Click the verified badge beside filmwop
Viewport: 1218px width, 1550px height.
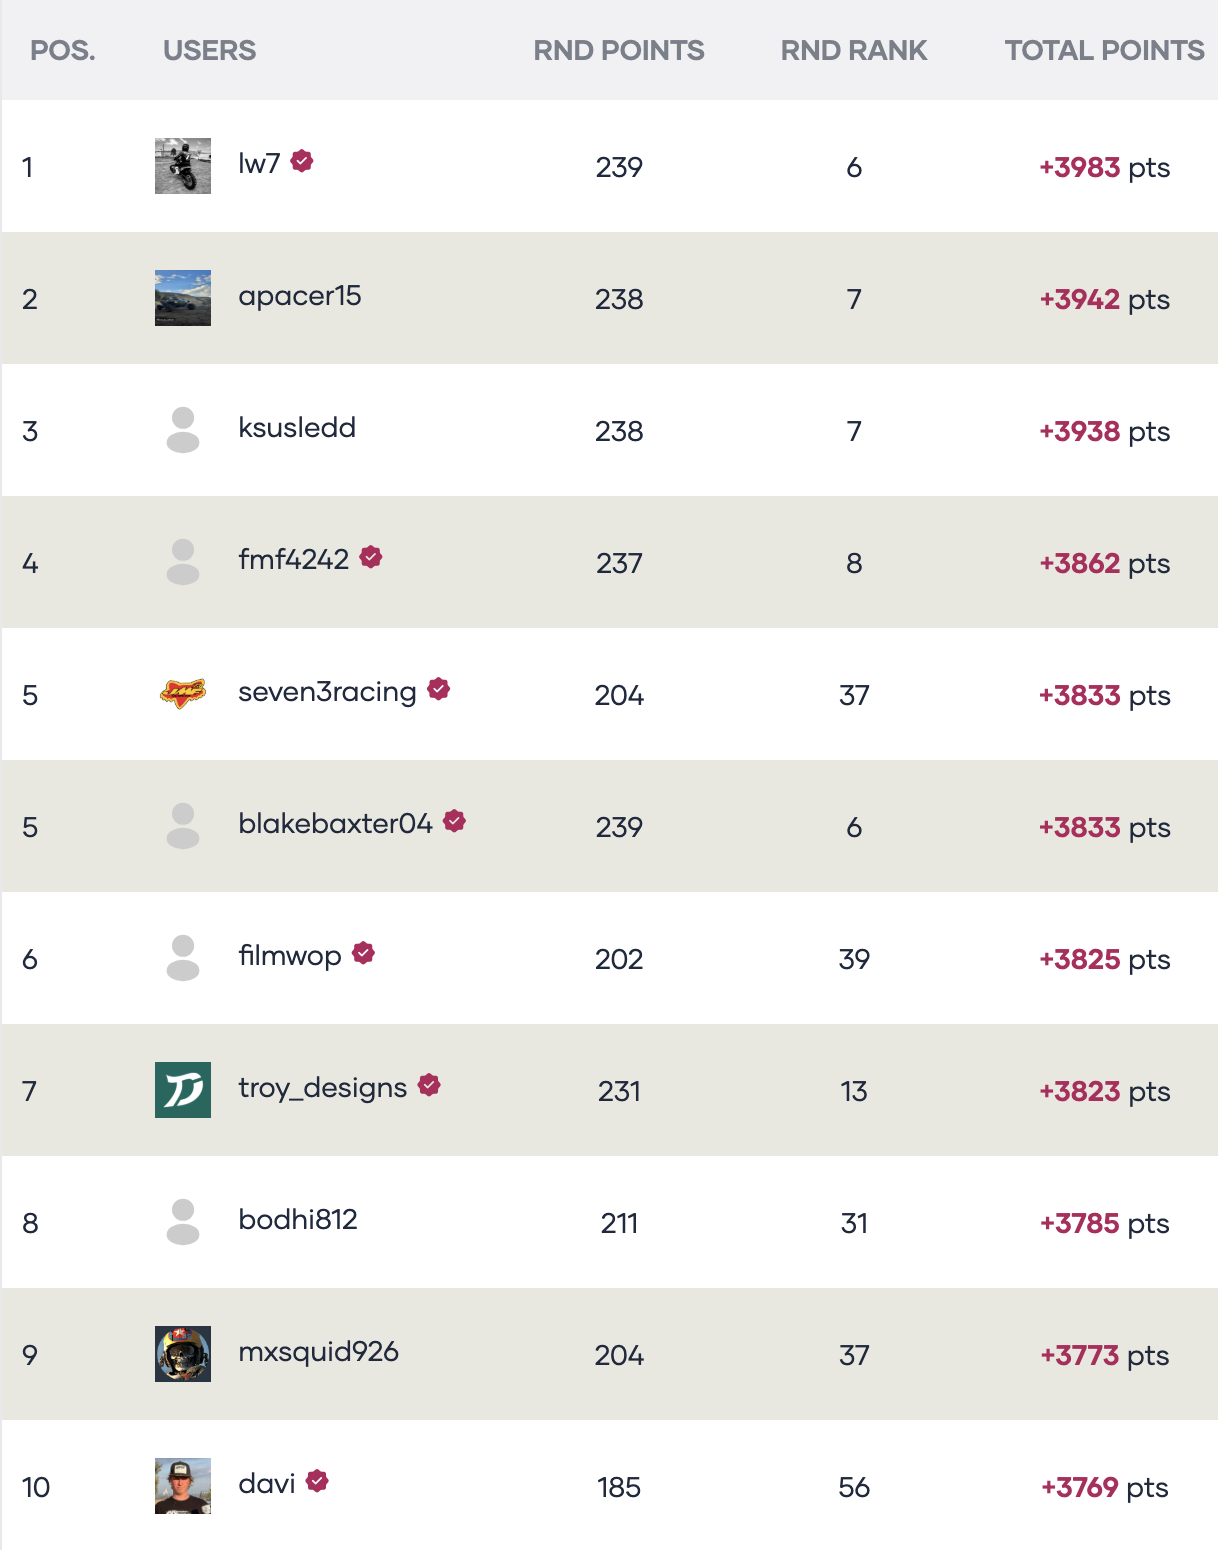[x=364, y=953]
